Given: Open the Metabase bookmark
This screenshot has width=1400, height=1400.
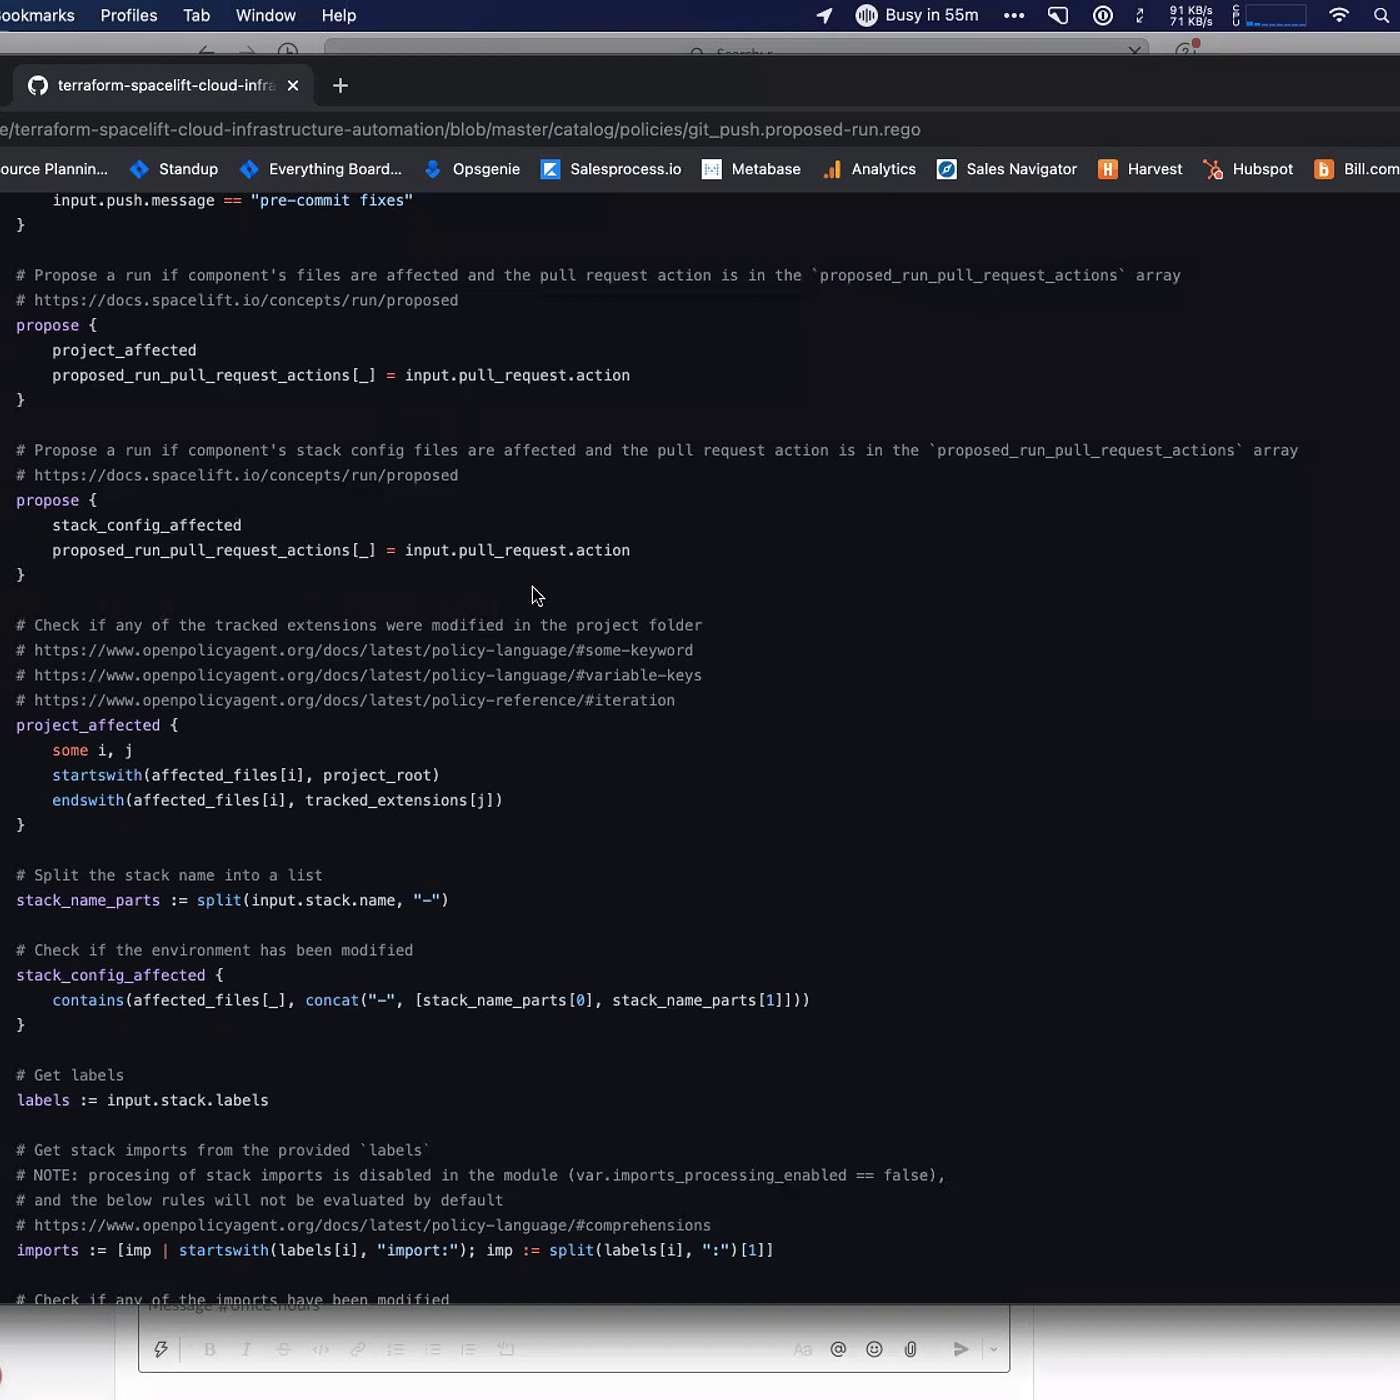Looking at the screenshot, I should coord(751,169).
